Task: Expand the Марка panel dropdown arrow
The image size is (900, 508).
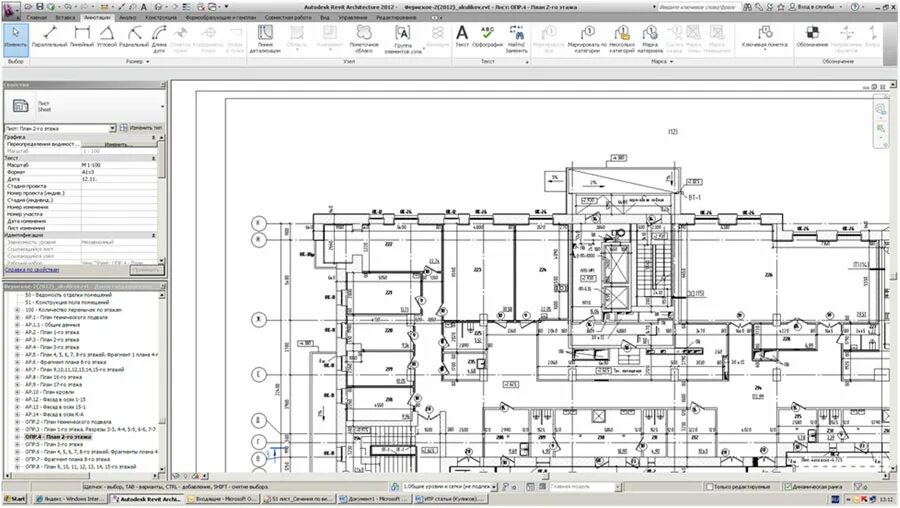Action: point(671,61)
